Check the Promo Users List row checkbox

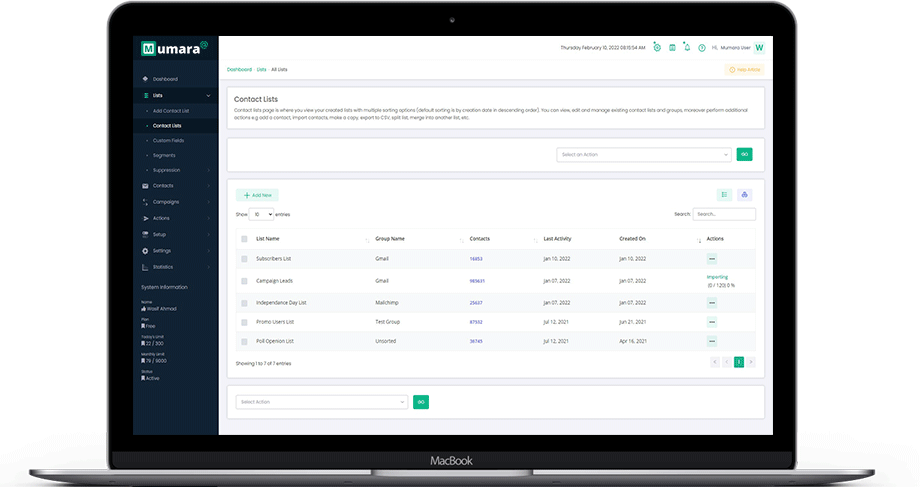[x=244, y=322]
